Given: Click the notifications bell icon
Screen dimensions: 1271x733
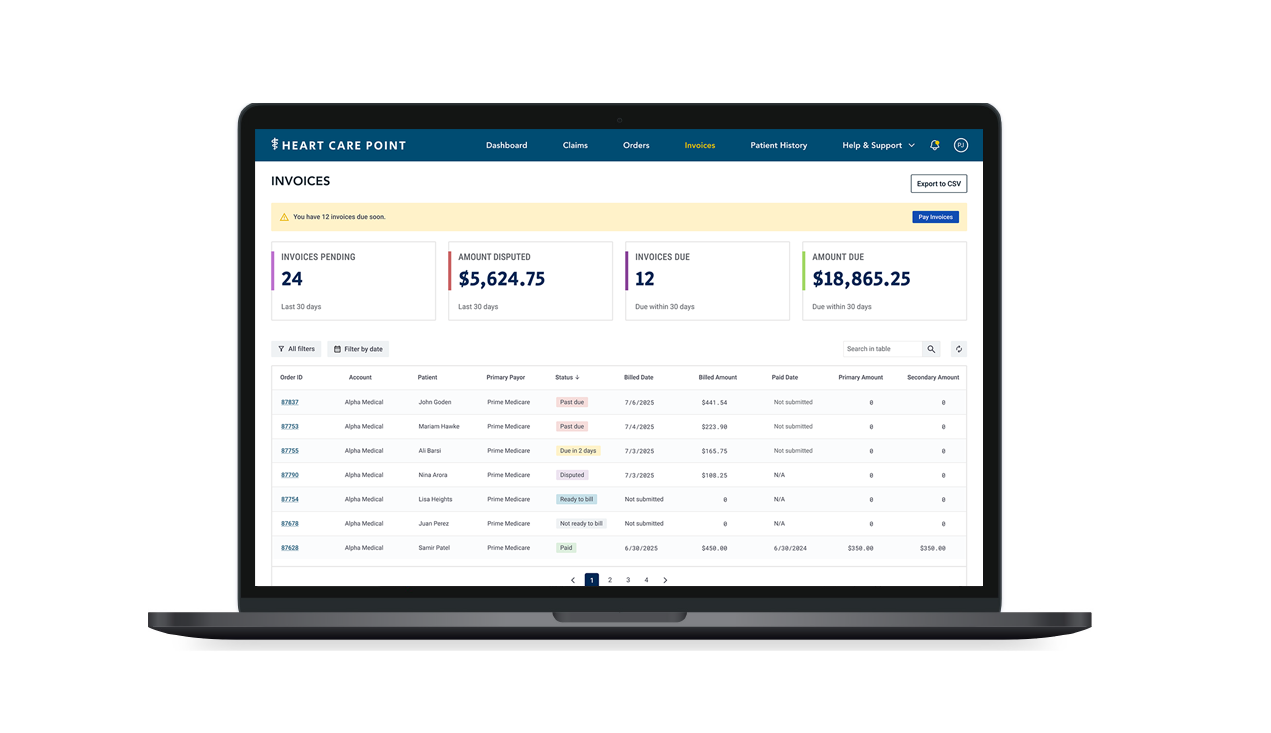Looking at the screenshot, I should pos(934,145).
